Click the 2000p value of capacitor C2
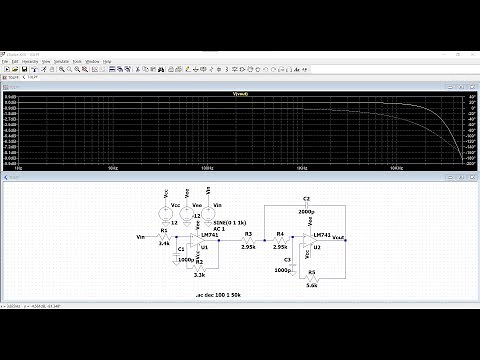Image resolution: width=480 pixels, height=360 pixels. tap(307, 212)
